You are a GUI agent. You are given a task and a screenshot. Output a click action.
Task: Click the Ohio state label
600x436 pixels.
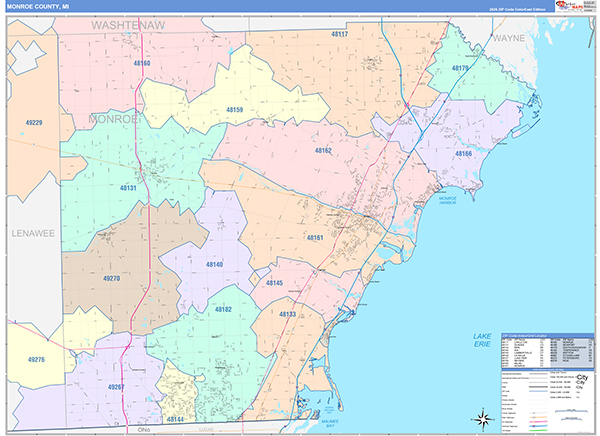(144, 429)
